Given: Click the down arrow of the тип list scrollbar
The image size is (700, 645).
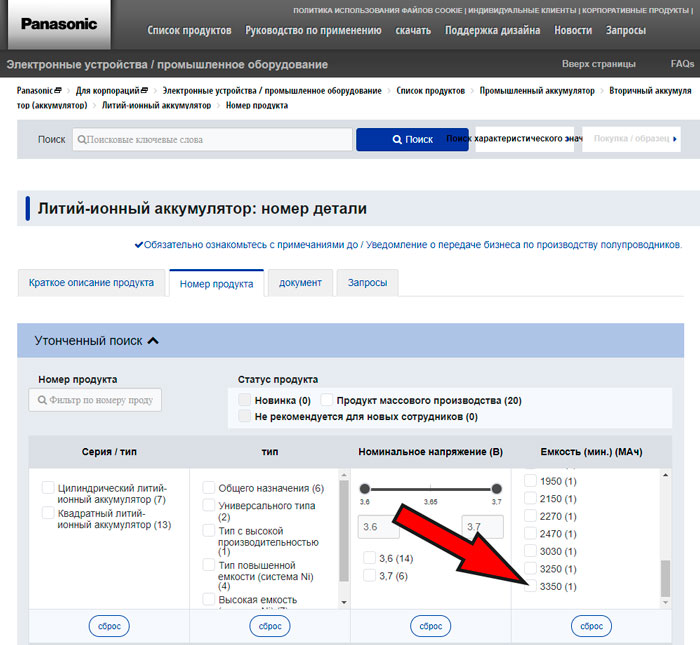Looking at the screenshot, I should coord(344,602).
